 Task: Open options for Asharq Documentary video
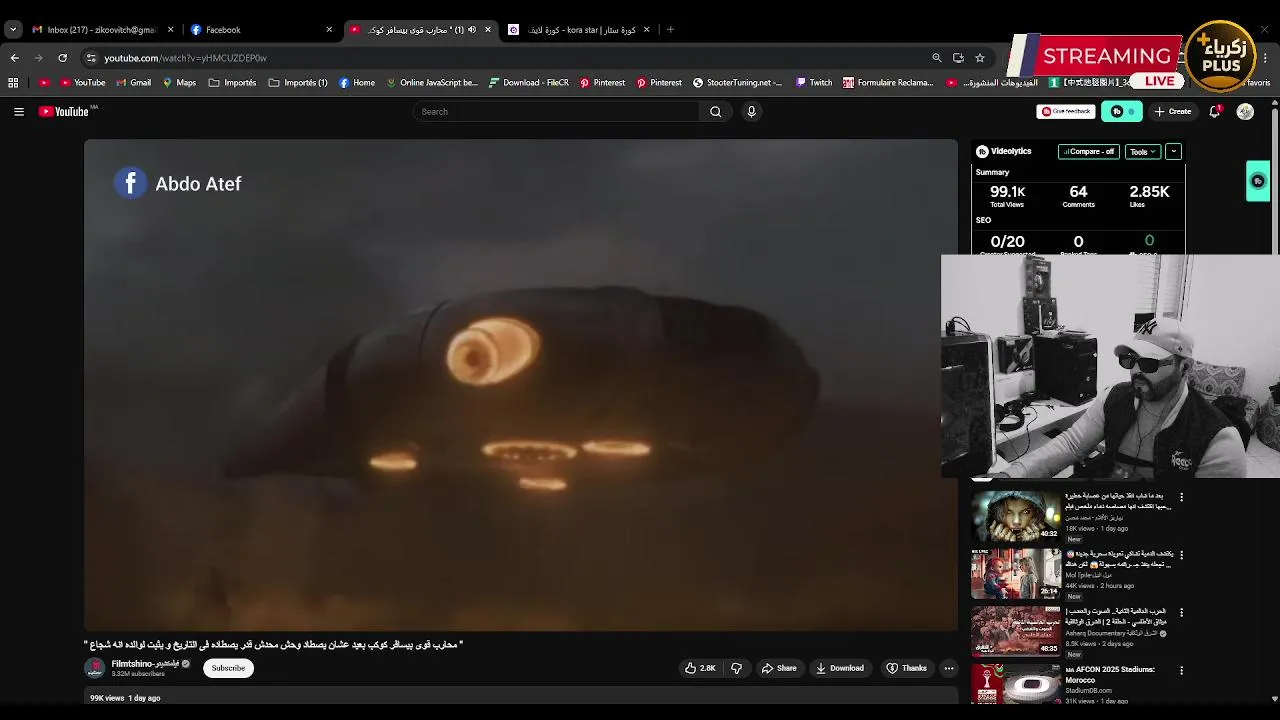[x=1181, y=612]
